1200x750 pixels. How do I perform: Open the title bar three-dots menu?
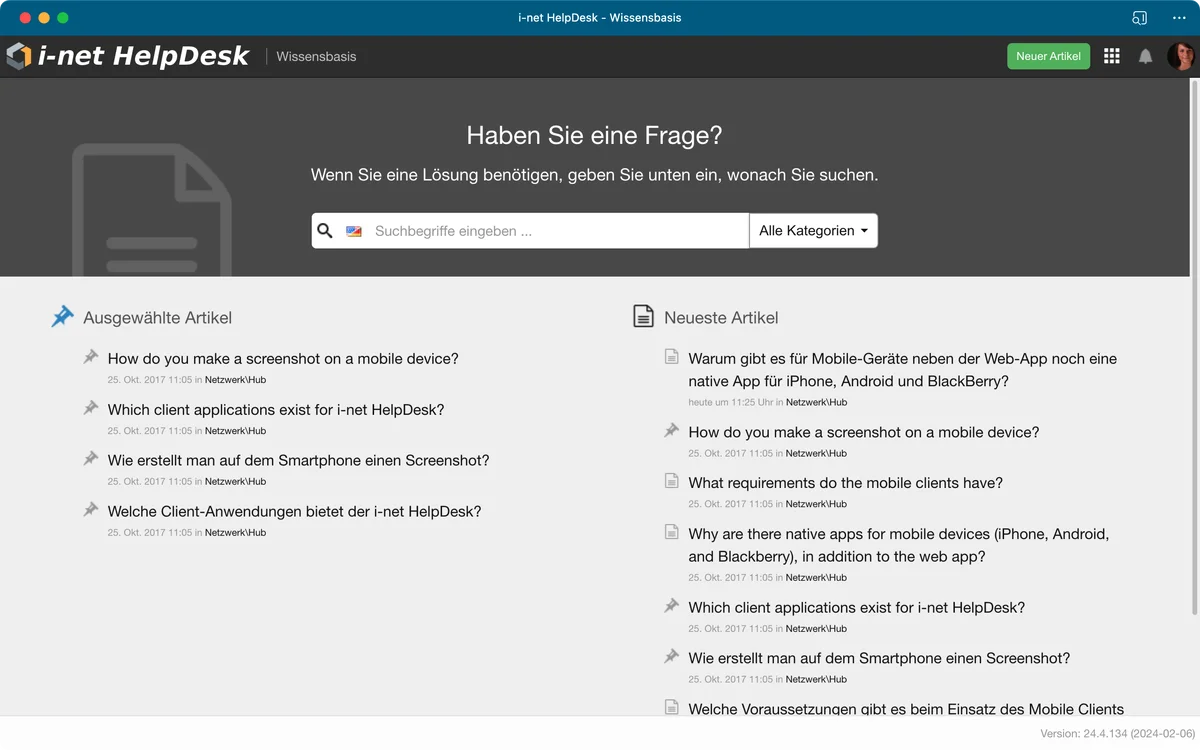tap(1178, 18)
